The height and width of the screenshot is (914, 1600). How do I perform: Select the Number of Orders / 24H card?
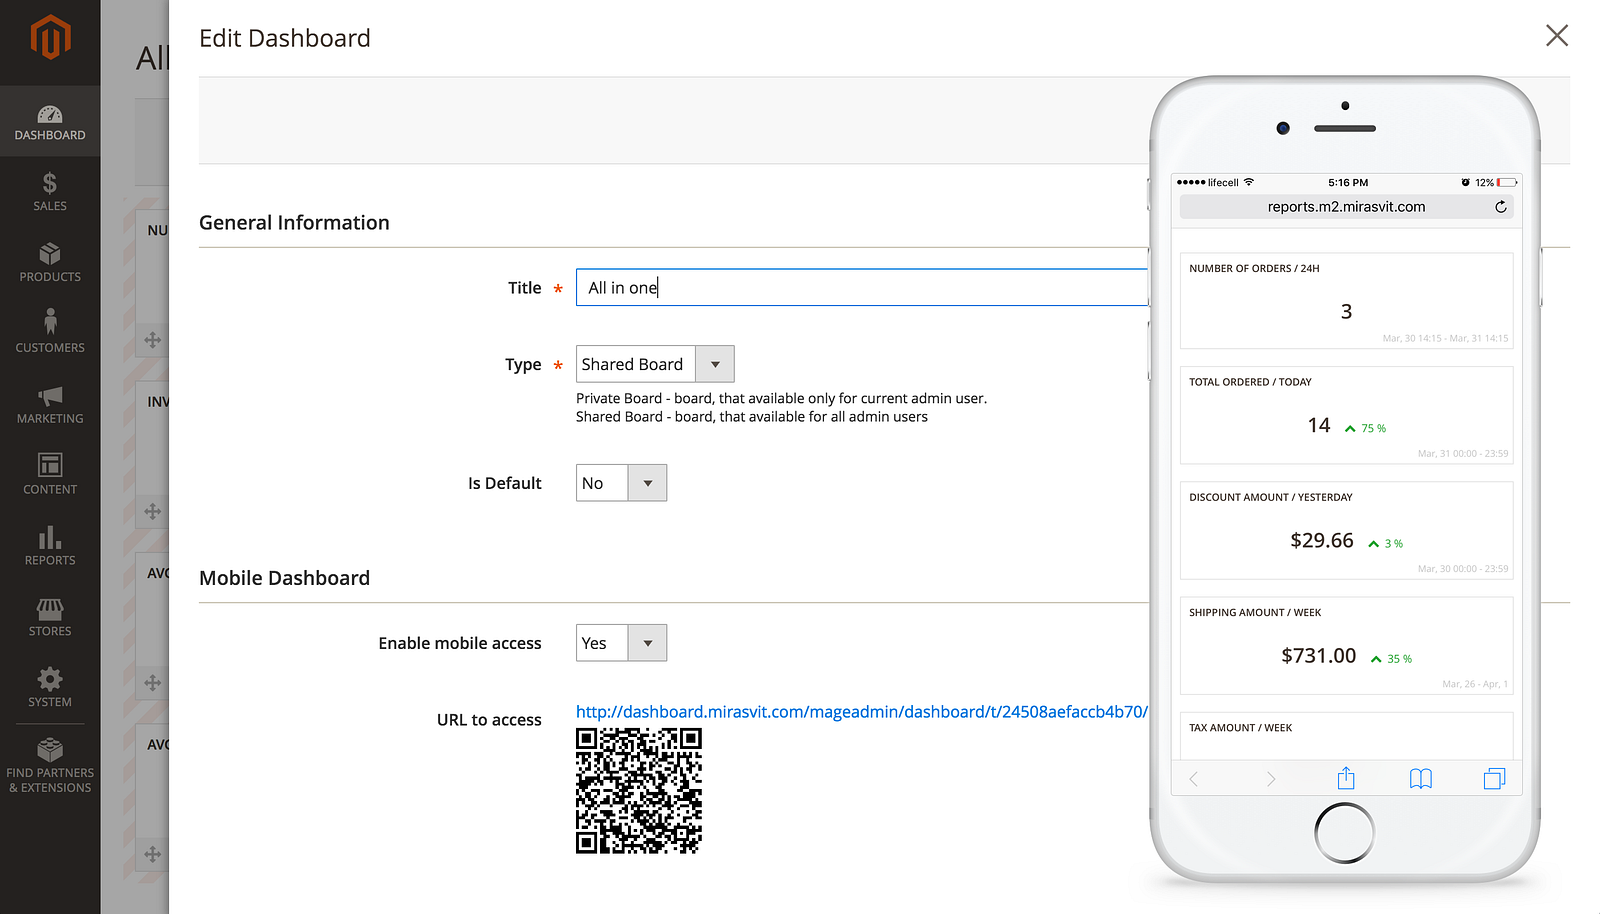[x=1346, y=300]
